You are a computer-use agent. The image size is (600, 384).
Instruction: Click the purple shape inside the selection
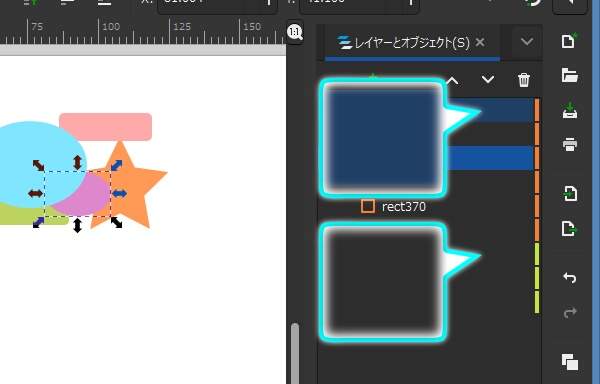coord(86,199)
